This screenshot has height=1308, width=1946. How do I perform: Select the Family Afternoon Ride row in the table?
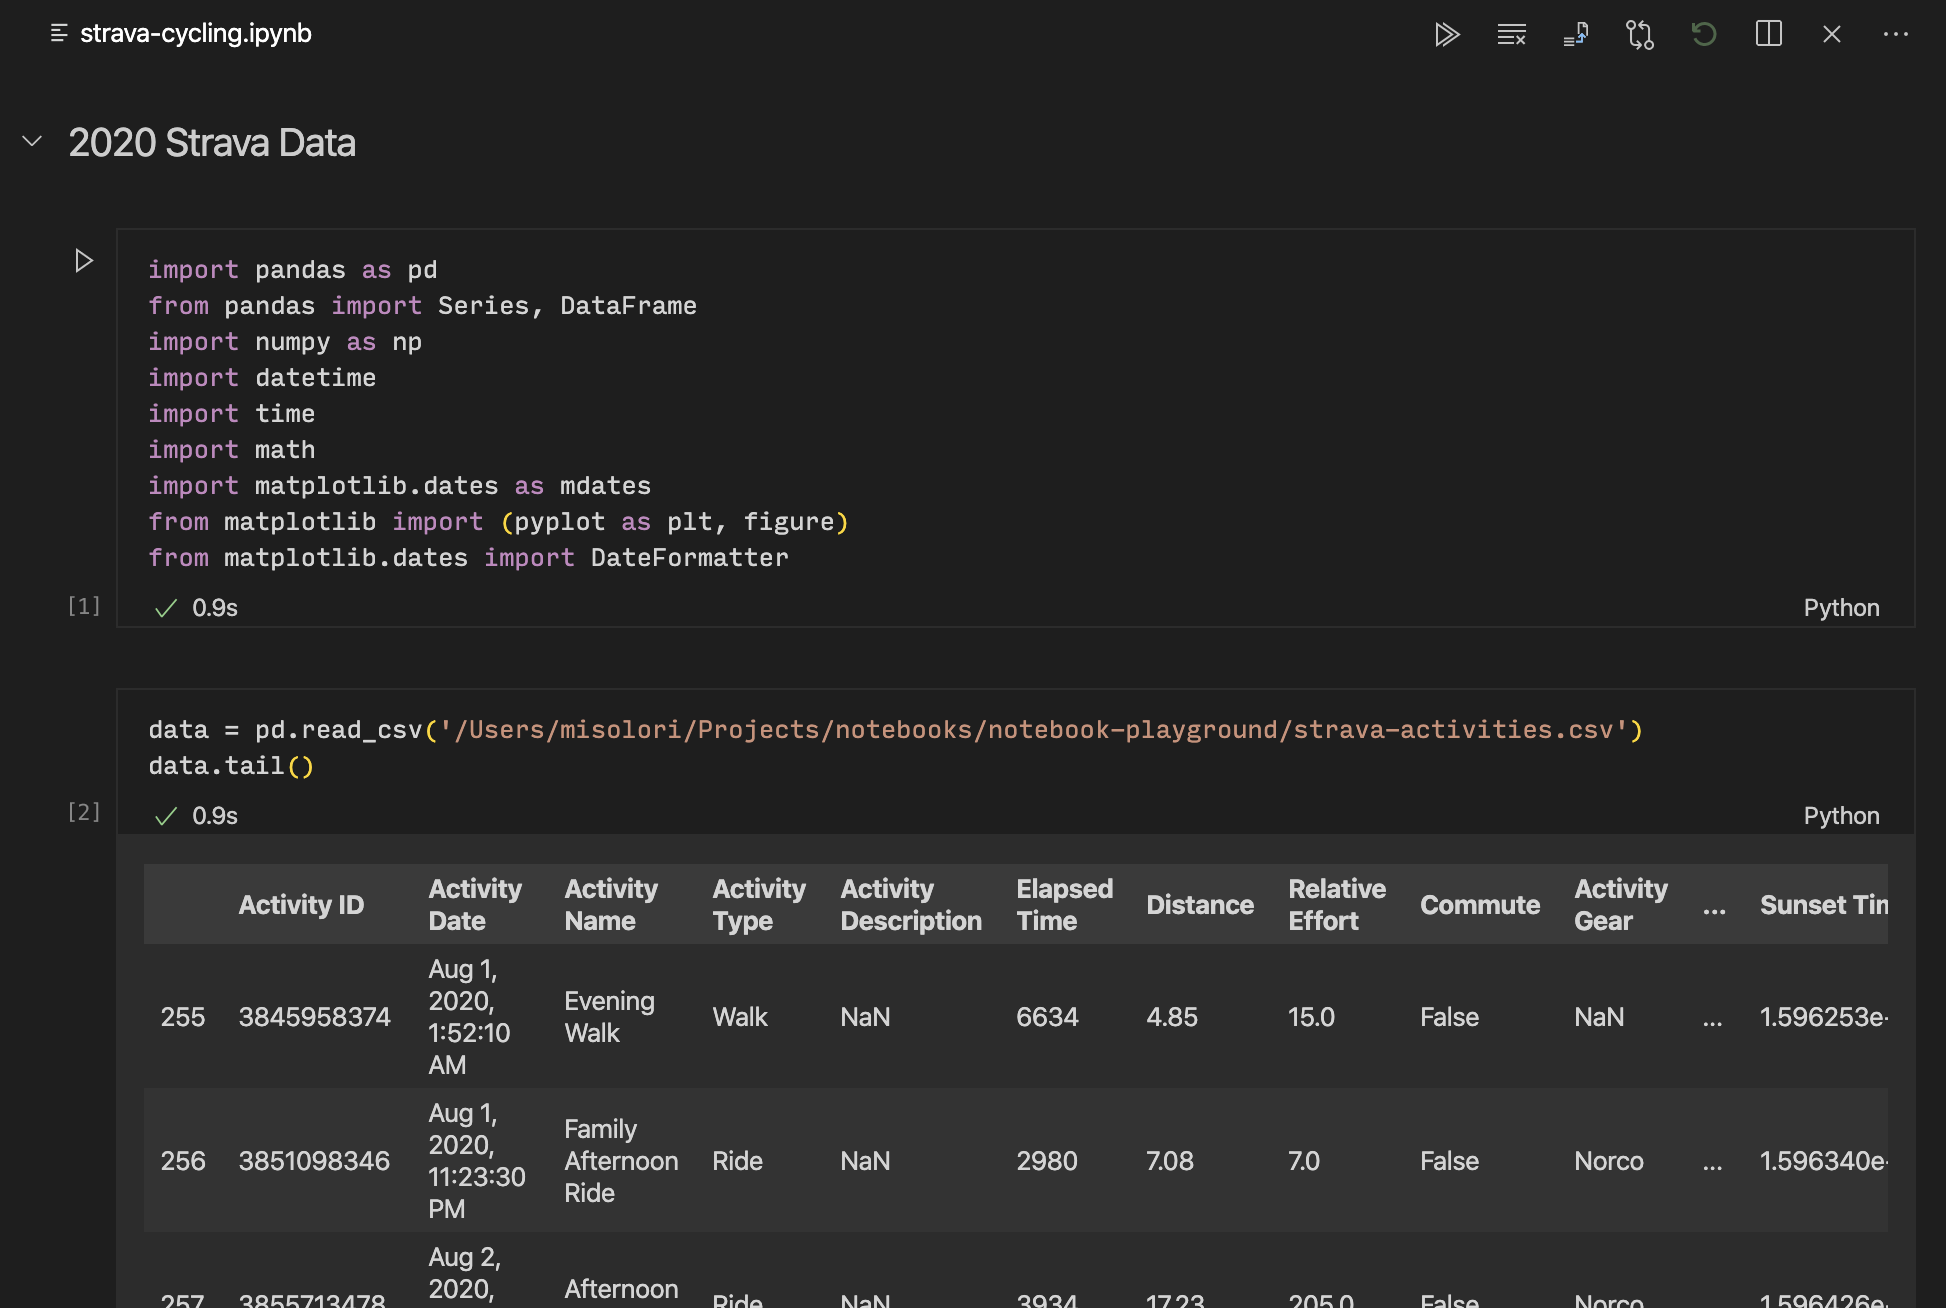621,1160
